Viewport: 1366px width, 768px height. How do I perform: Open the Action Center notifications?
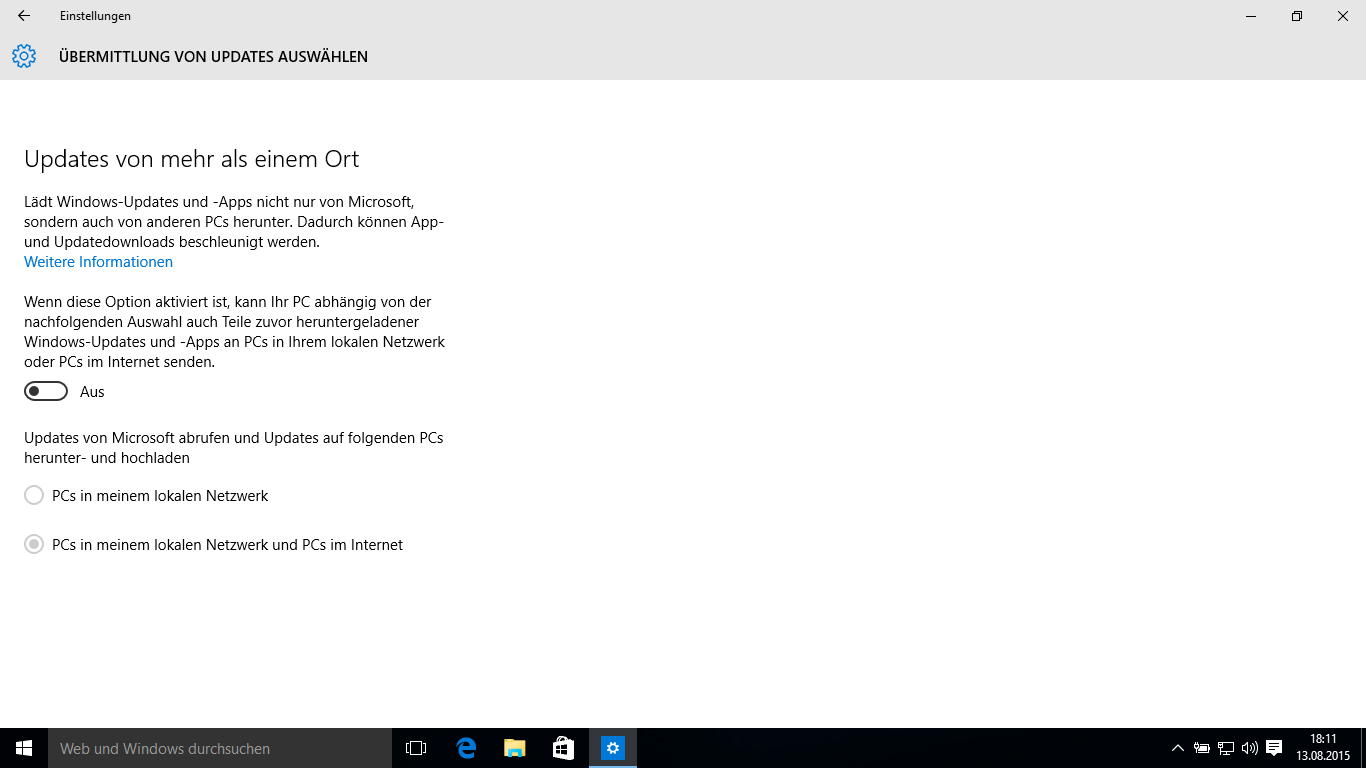(x=1274, y=748)
